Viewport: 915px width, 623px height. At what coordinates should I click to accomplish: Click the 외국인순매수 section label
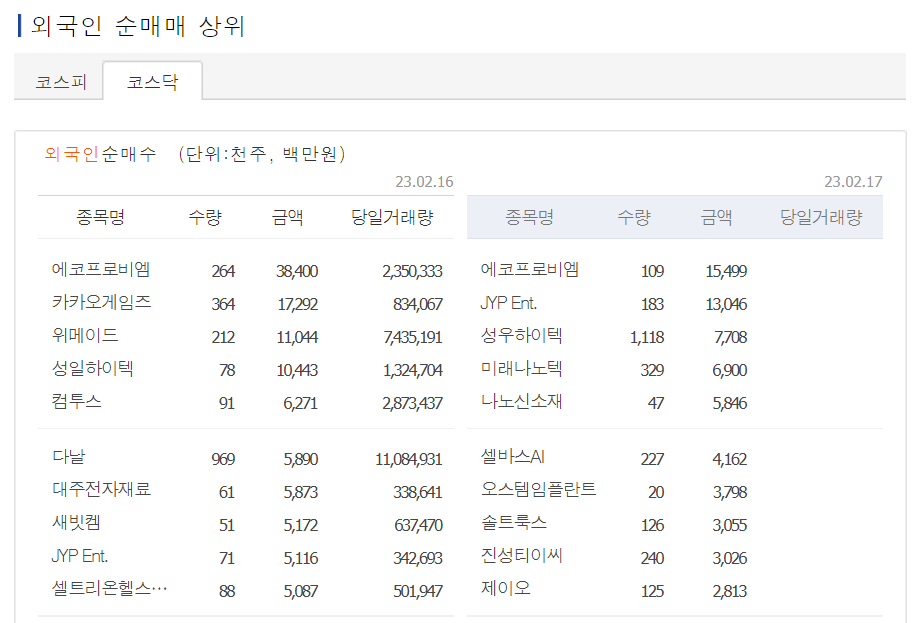100,154
